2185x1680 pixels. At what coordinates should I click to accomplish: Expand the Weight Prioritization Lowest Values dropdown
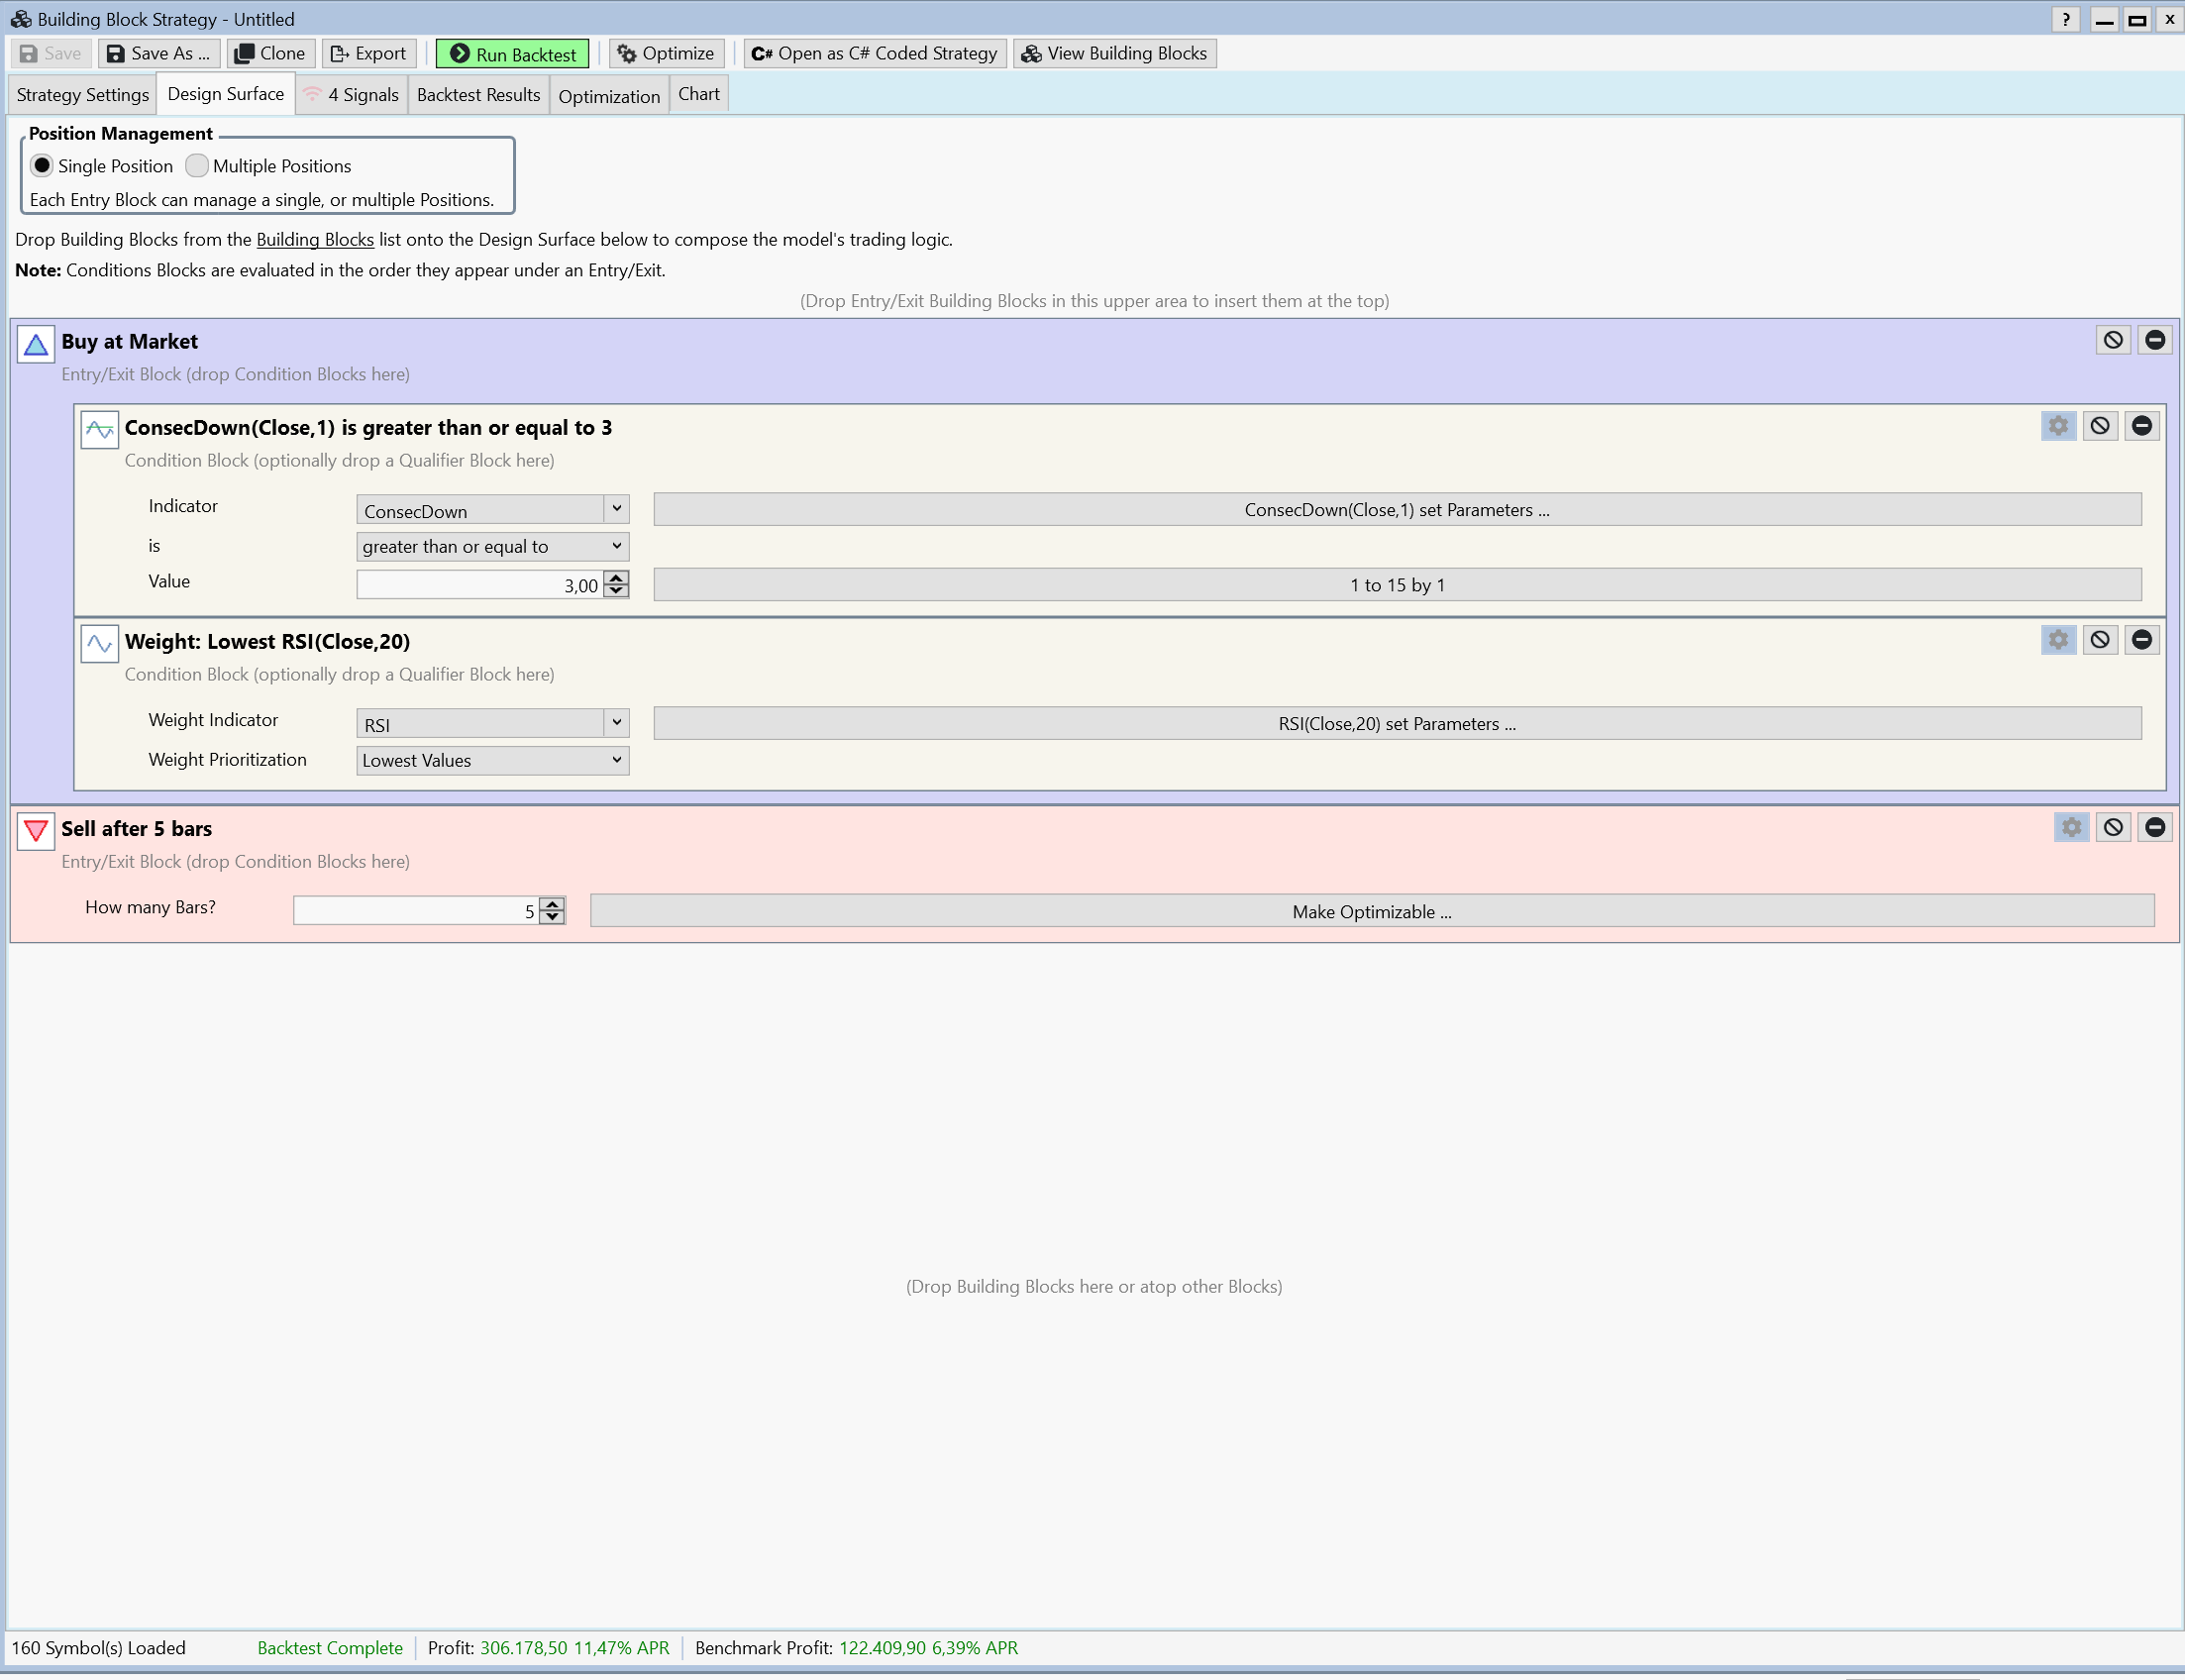pos(616,761)
